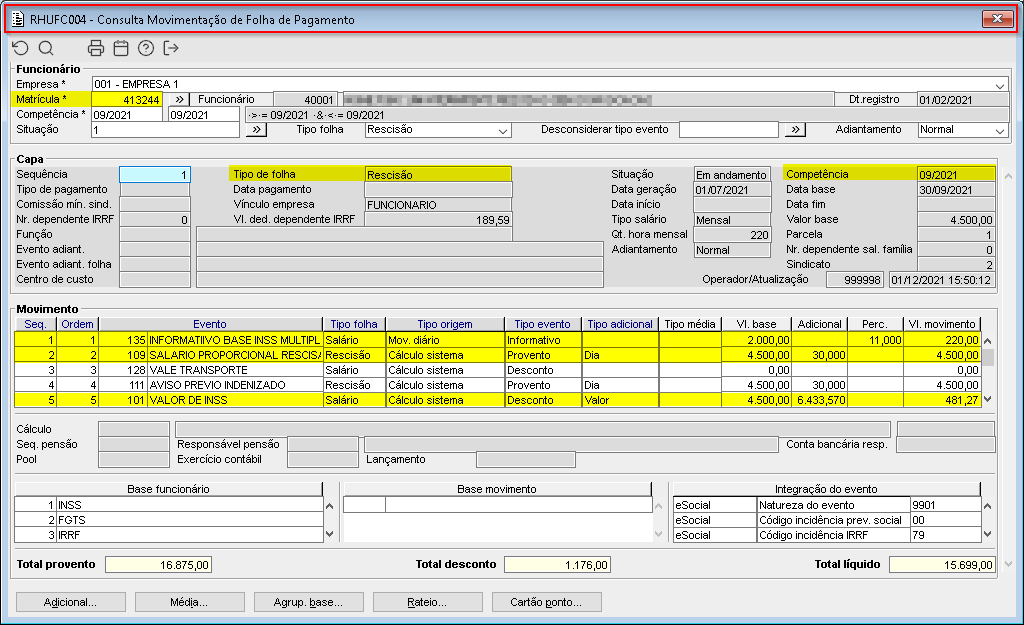
Task: Click the Agrup. base... button
Action: click(307, 603)
